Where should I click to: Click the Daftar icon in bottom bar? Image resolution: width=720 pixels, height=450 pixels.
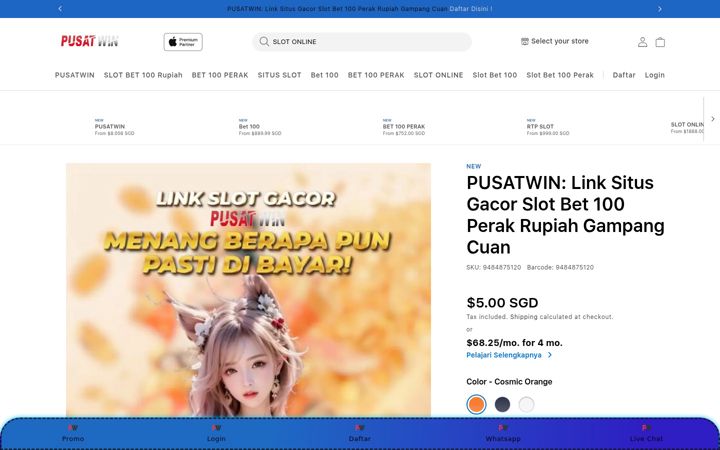pos(360,428)
